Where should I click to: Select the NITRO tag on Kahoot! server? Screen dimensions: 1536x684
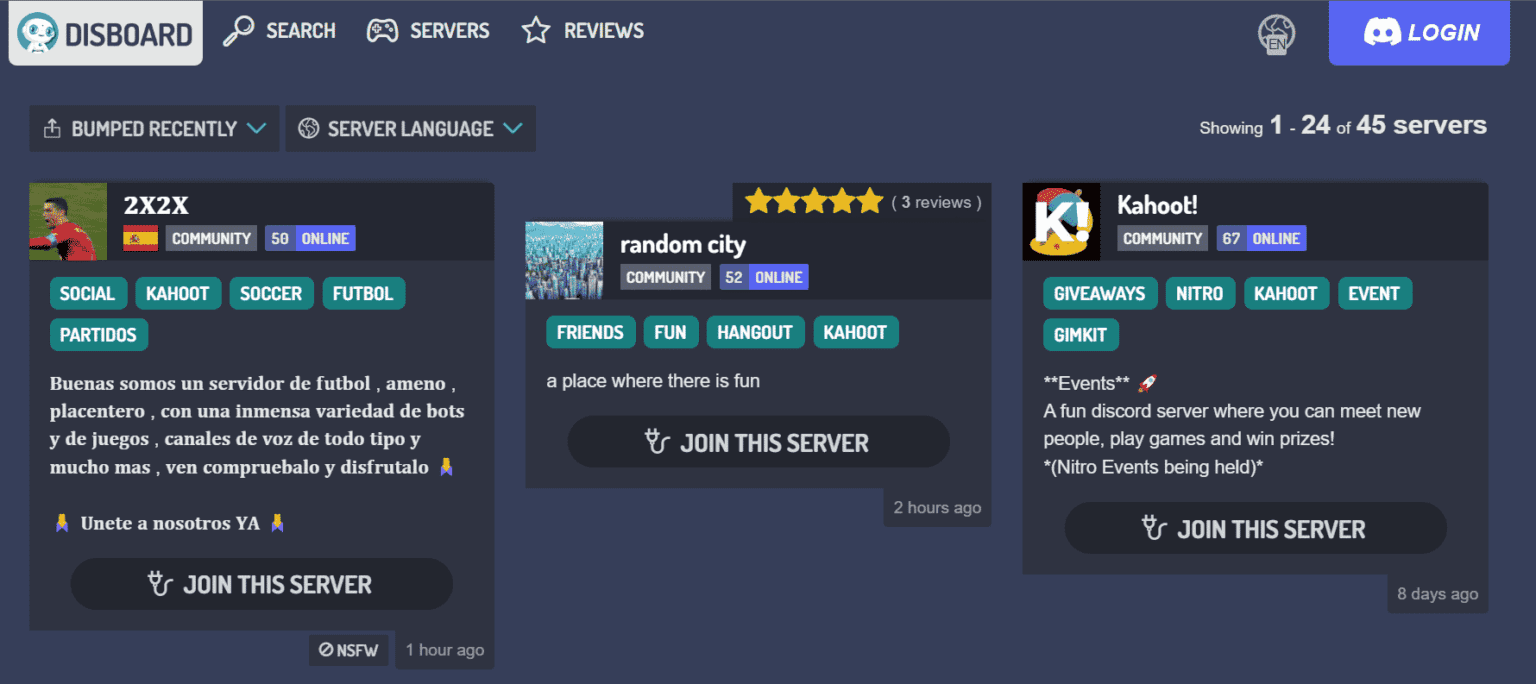tap(1200, 294)
